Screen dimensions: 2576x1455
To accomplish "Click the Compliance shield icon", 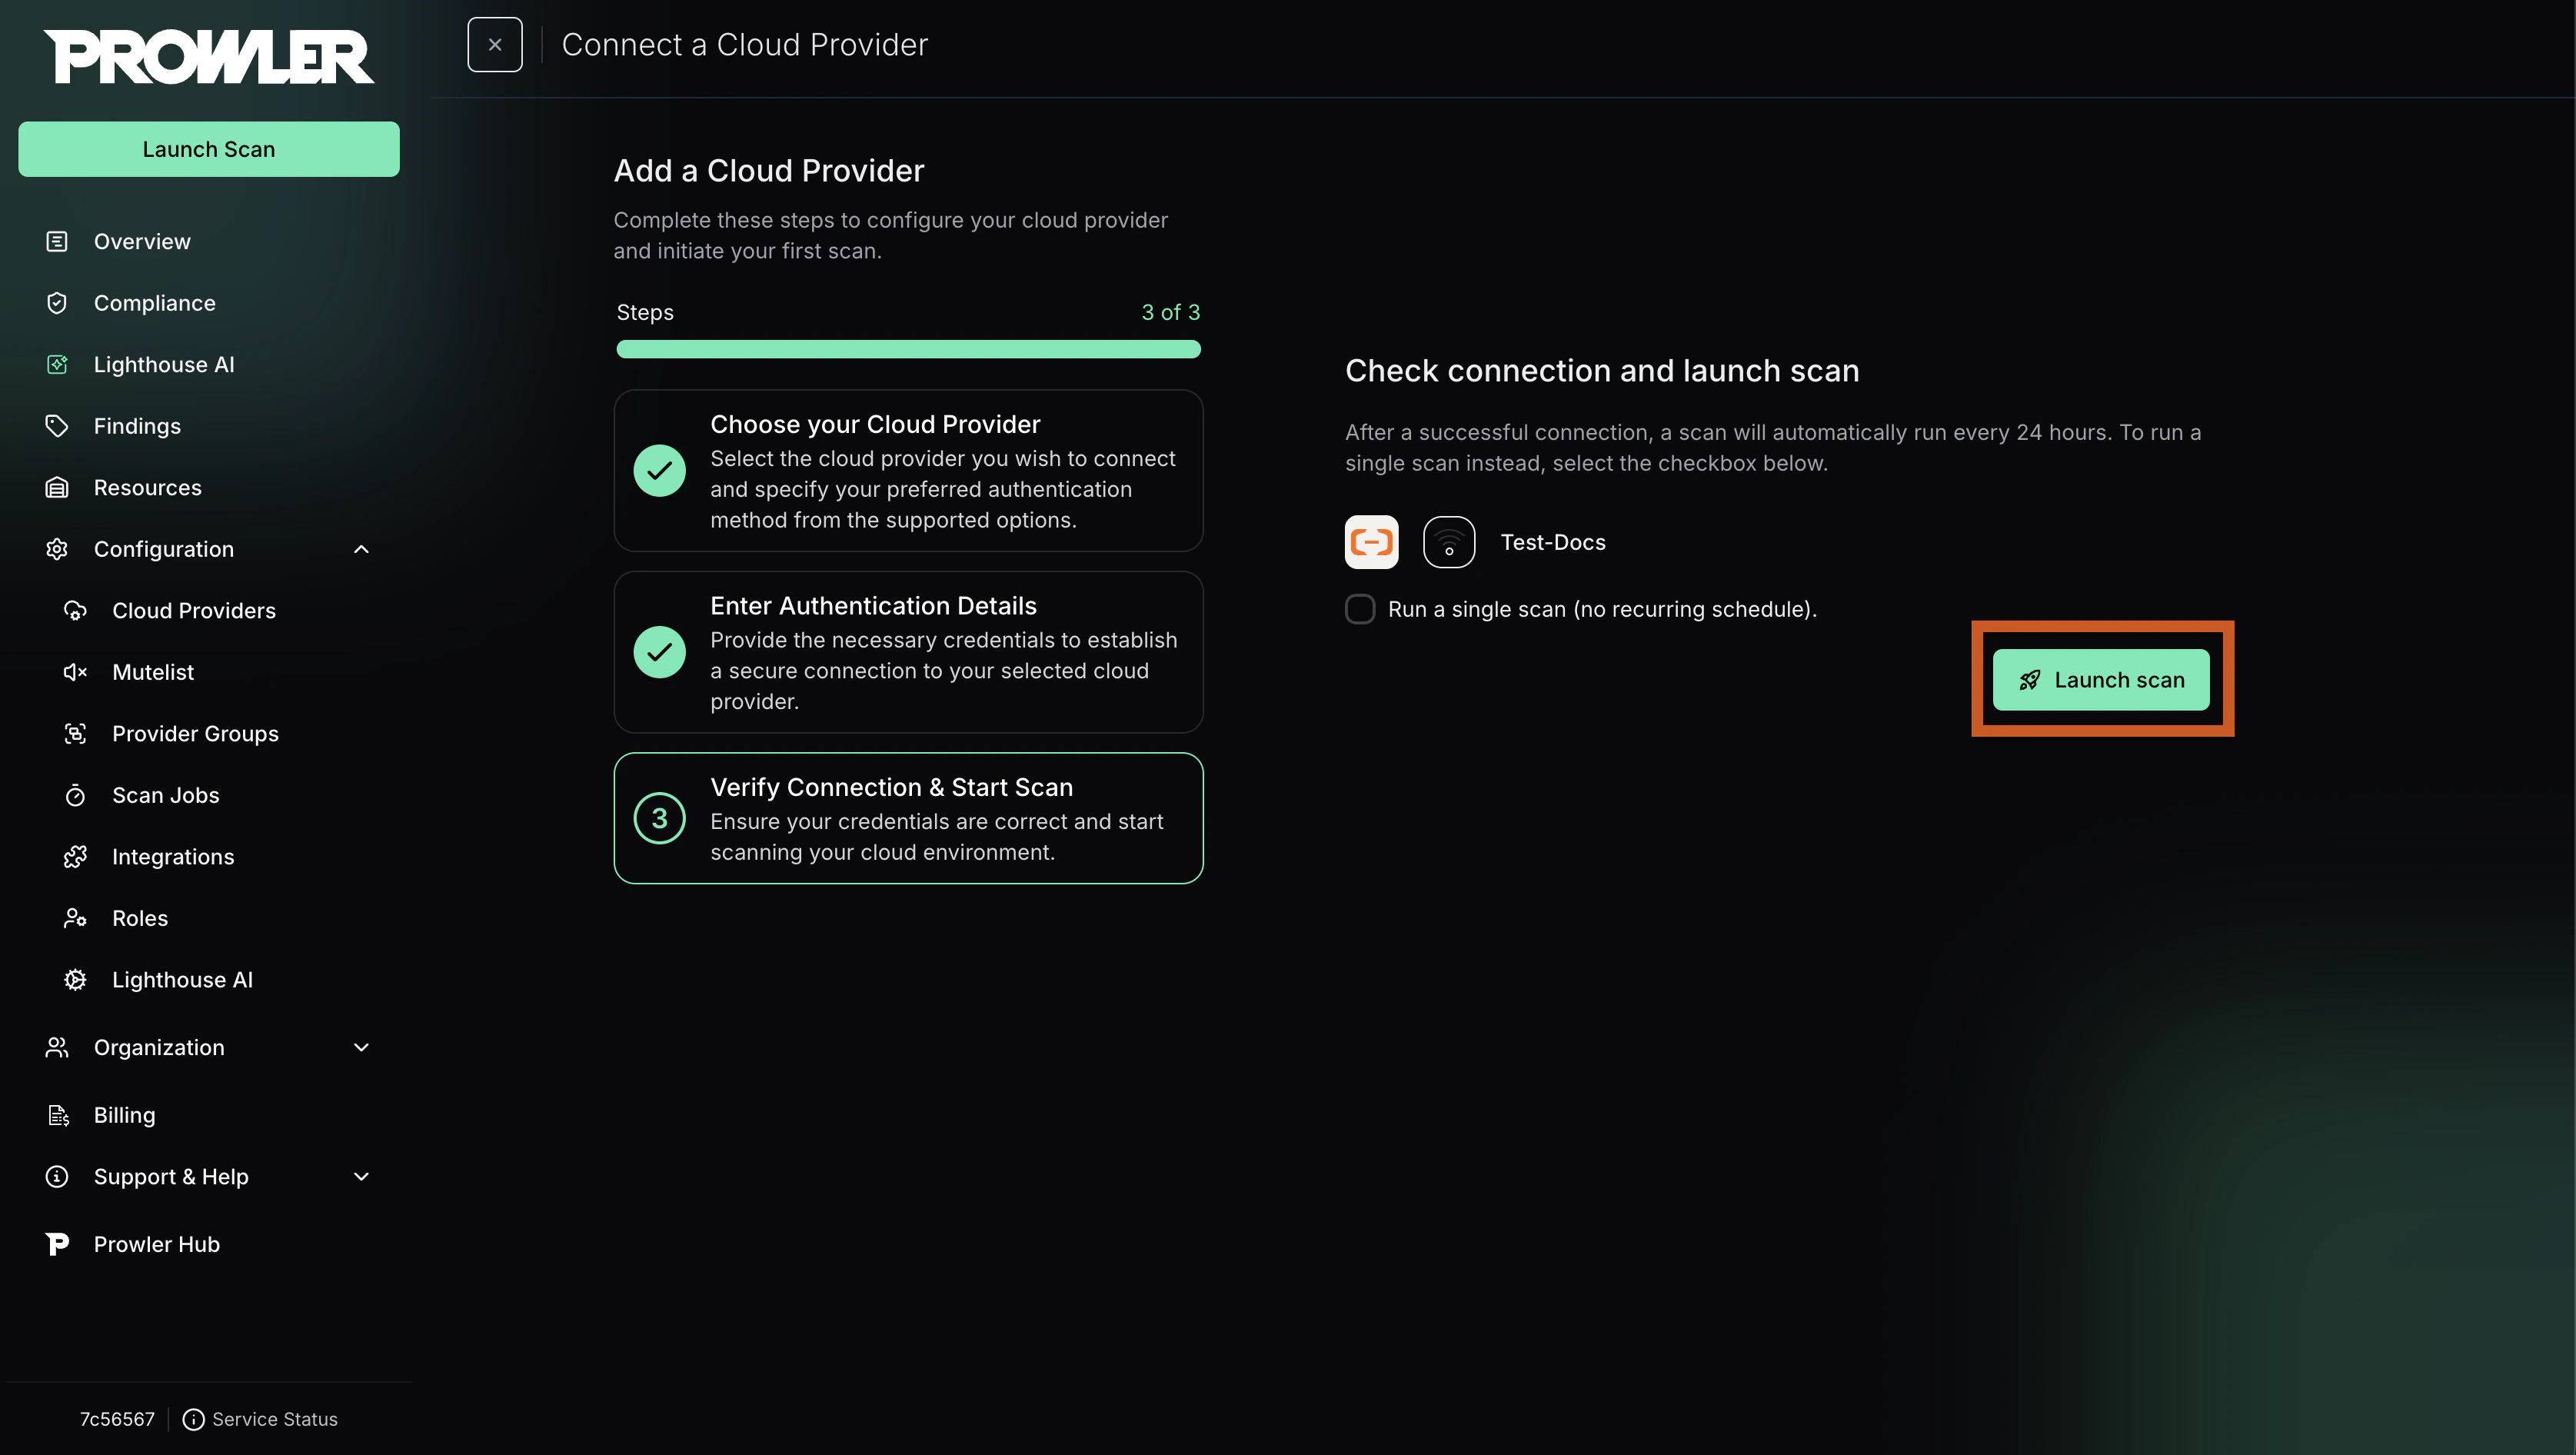I will 57,303.
